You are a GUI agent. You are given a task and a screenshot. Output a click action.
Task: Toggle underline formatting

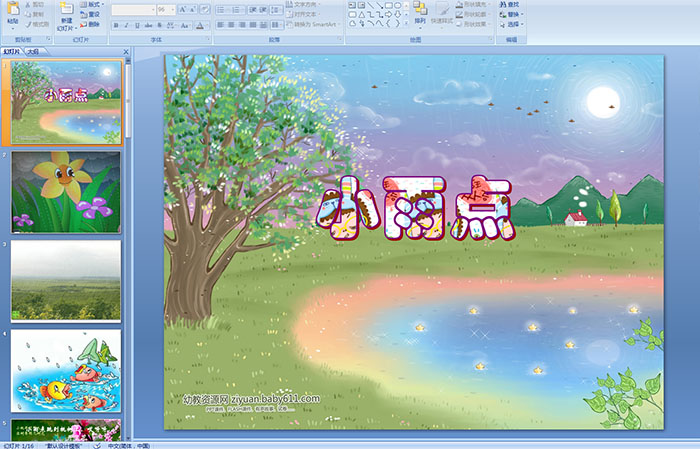tap(137, 25)
